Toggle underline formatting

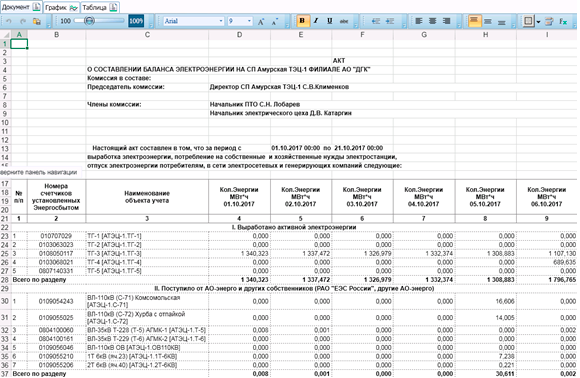(330, 21)
